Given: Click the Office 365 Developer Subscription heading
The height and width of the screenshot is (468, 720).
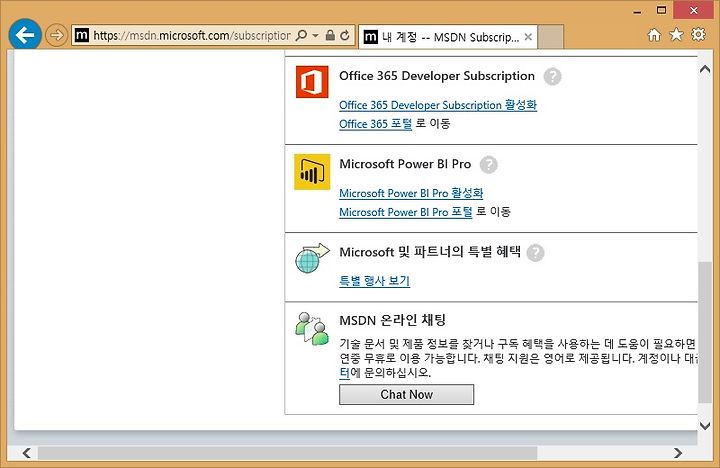Looking at the screenshot, I should 437,76.
